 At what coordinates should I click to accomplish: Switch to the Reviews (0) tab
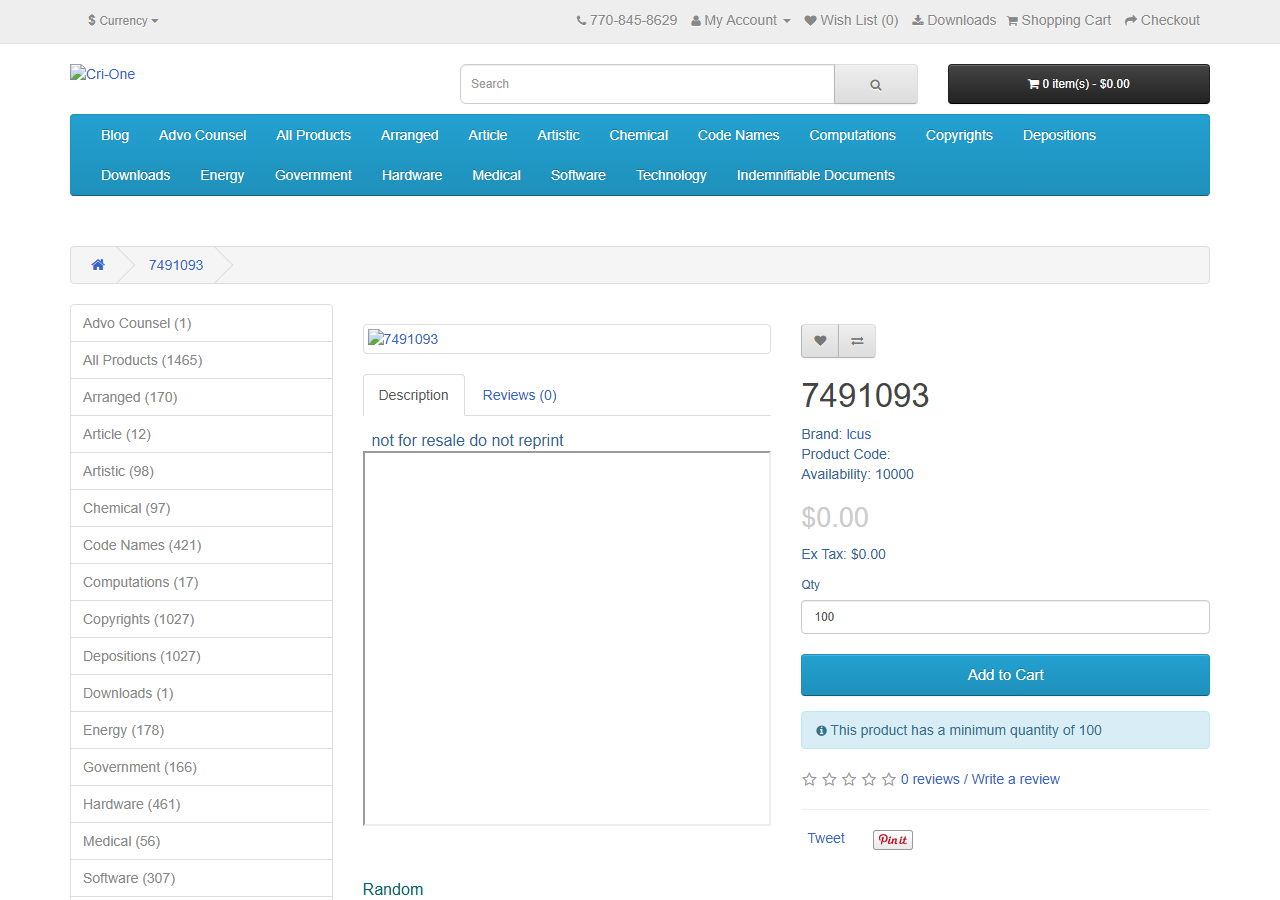(x=520, y=395)
